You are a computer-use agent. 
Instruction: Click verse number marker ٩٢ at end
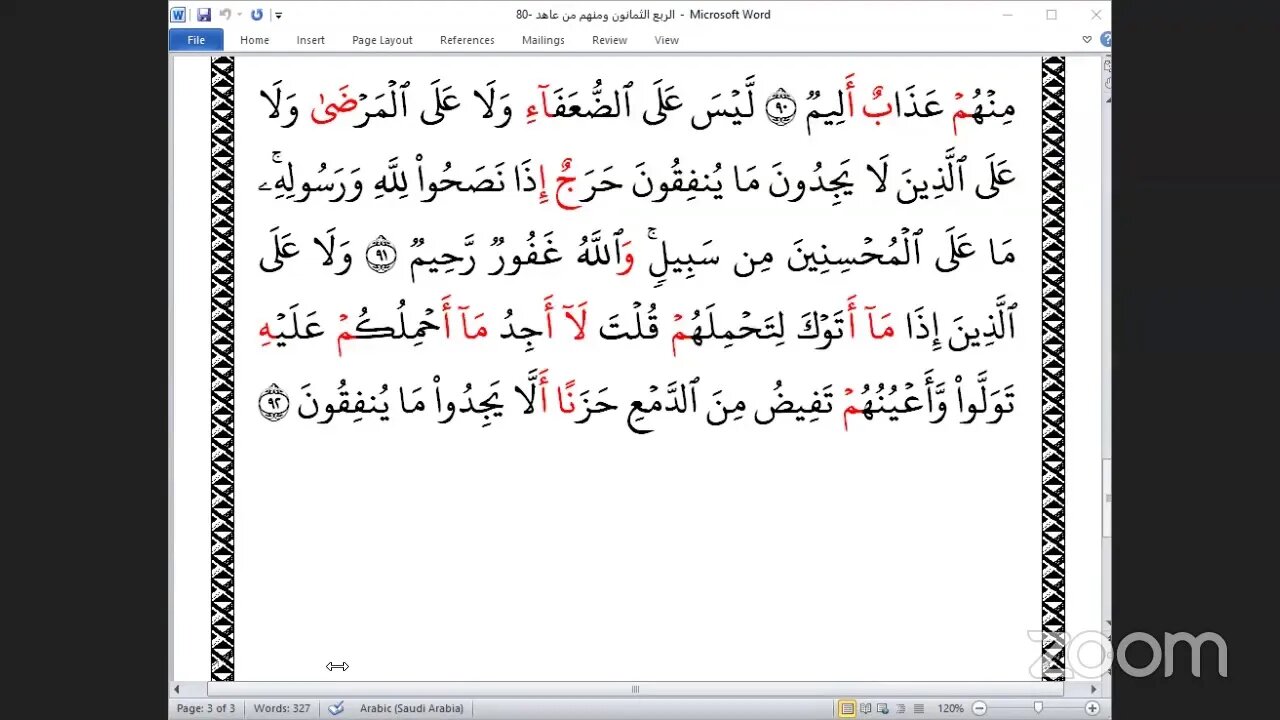[273, 404]
